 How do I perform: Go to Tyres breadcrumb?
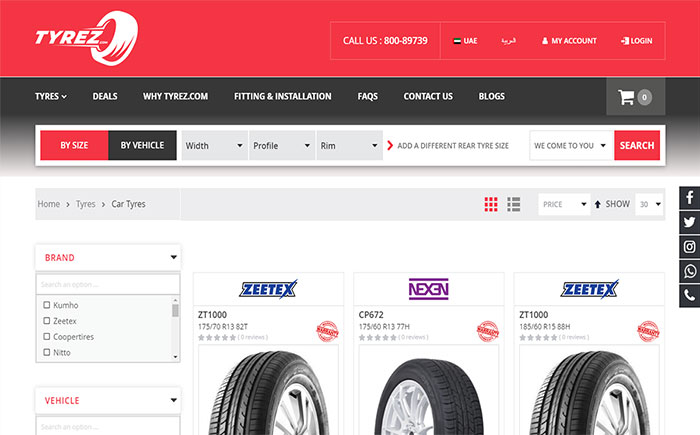point(85,204)
